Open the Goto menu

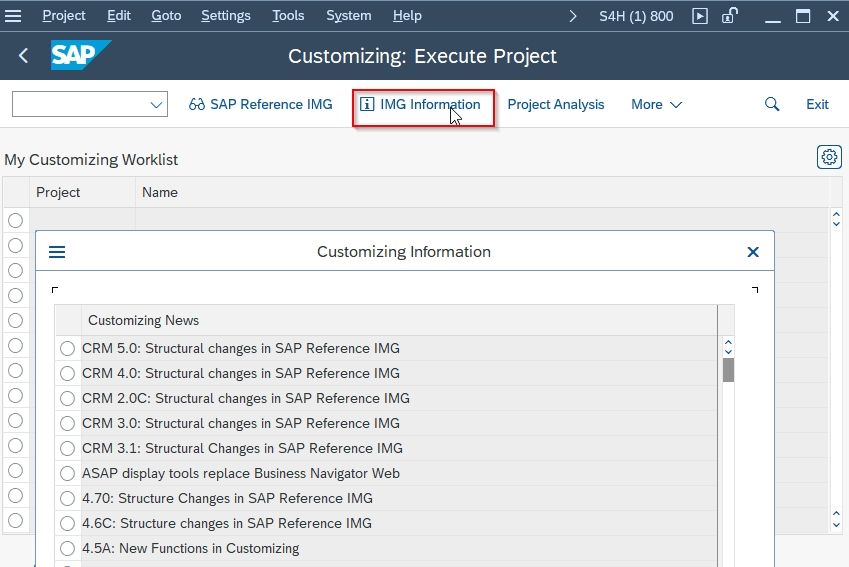[166, 16]
